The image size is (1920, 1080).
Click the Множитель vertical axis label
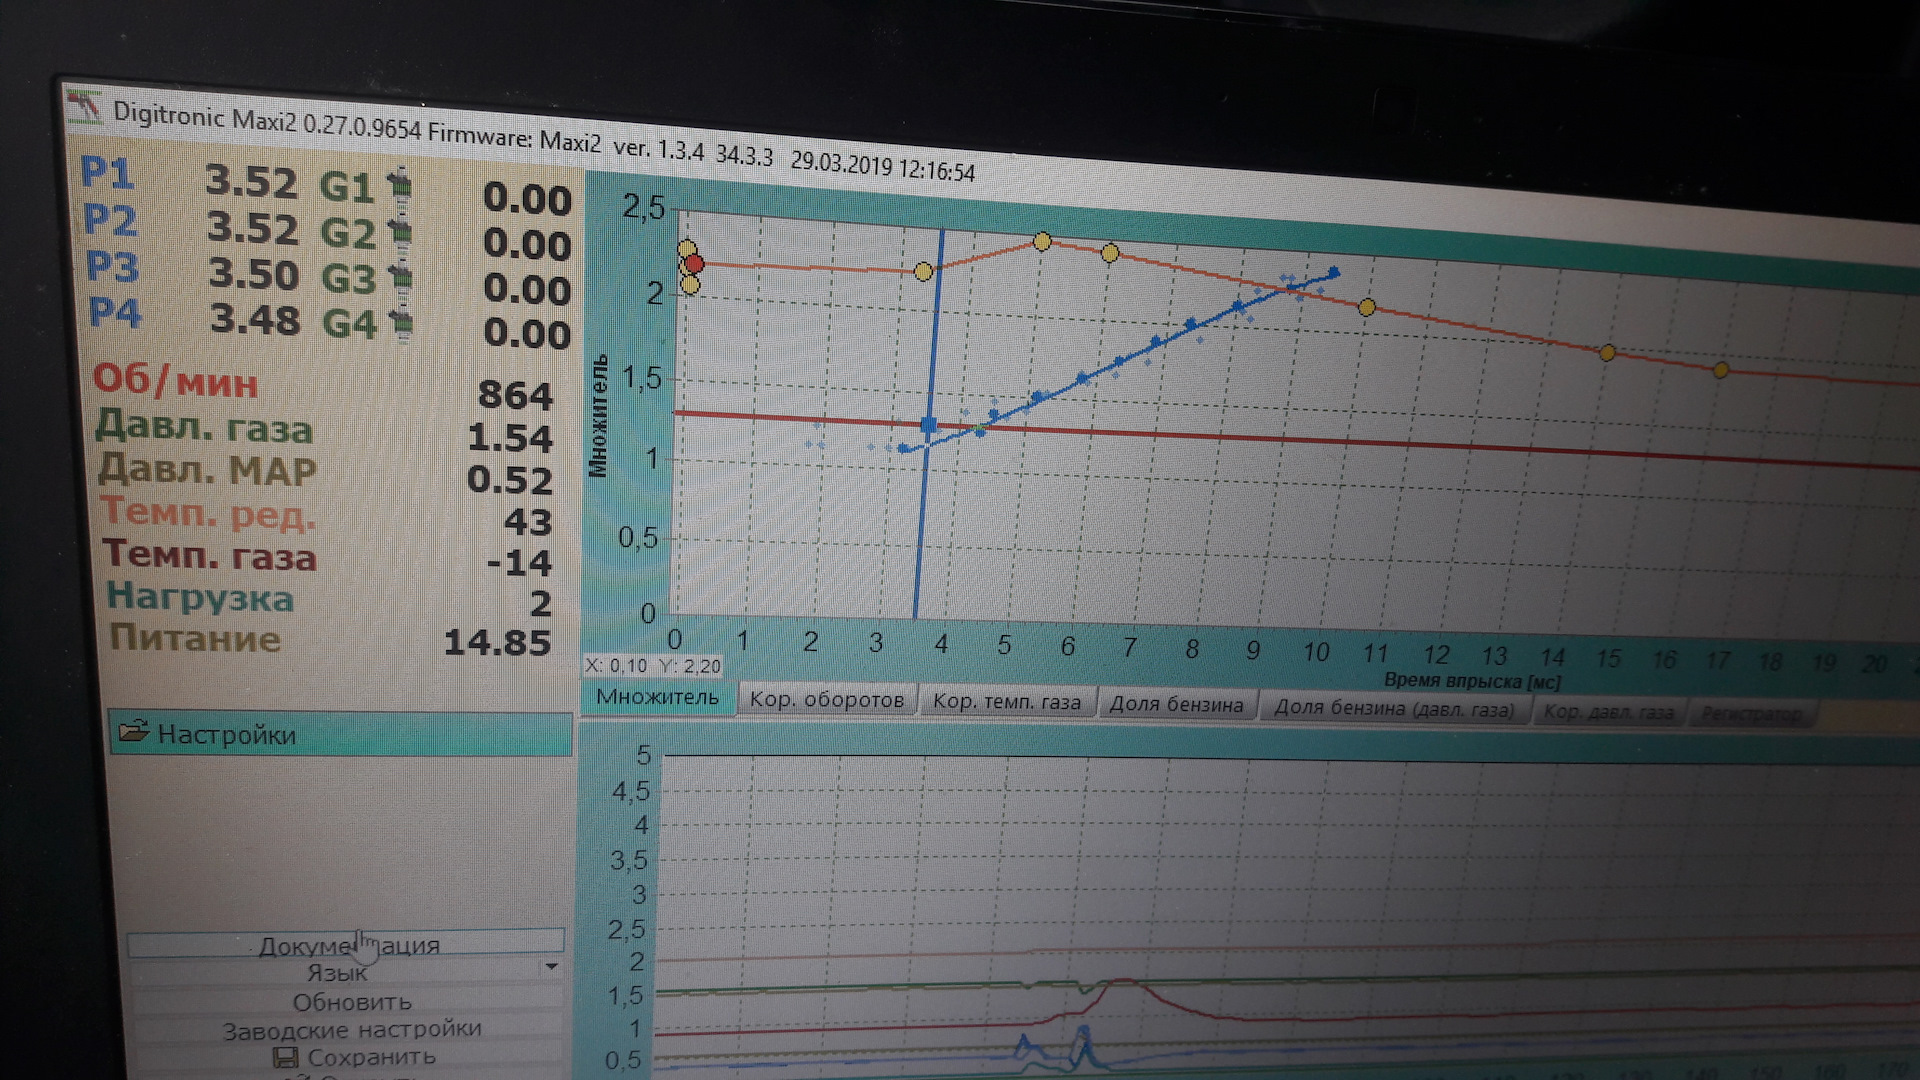pos(599,416)
